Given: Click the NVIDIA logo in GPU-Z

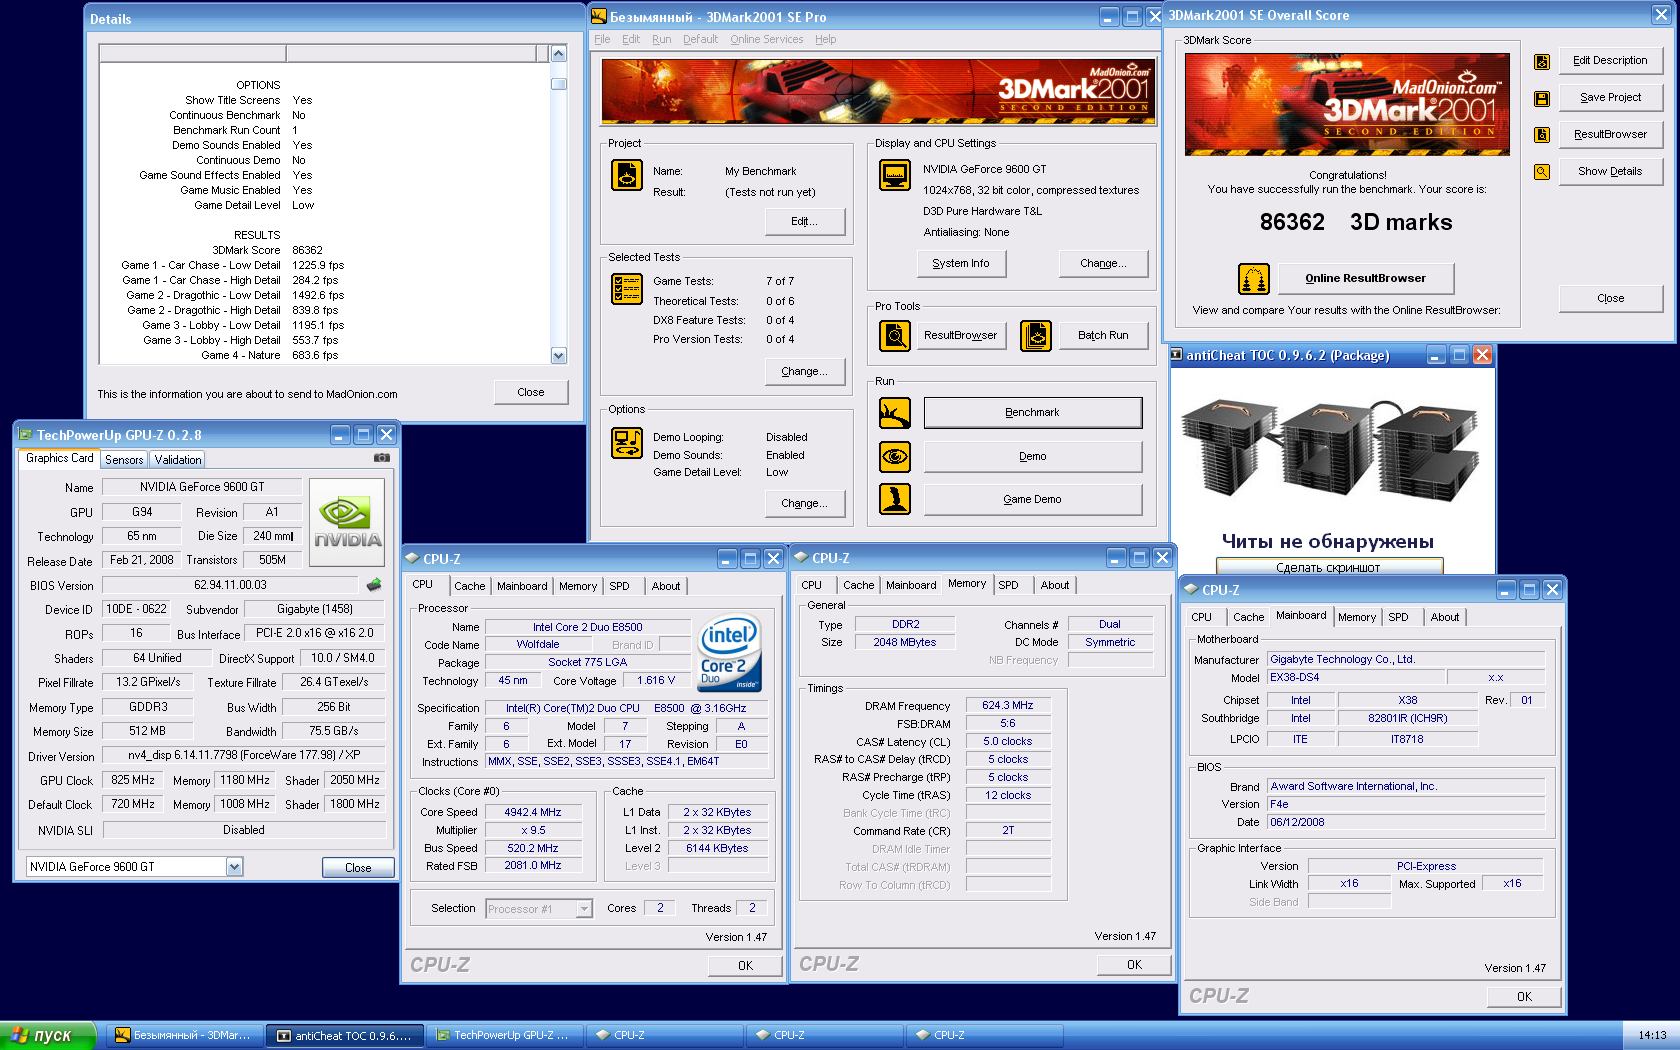Looking at the screenshot, I should 347,523.
